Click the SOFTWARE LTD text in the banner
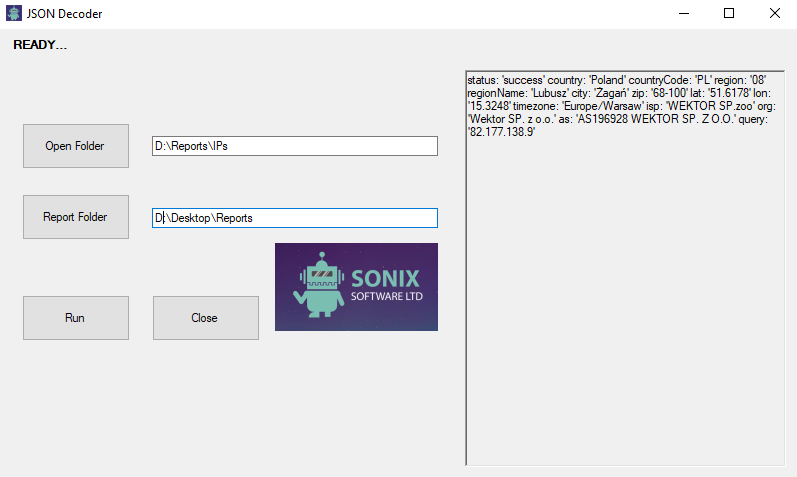Screen dimensions: 797x477 [x=385, y=298]
